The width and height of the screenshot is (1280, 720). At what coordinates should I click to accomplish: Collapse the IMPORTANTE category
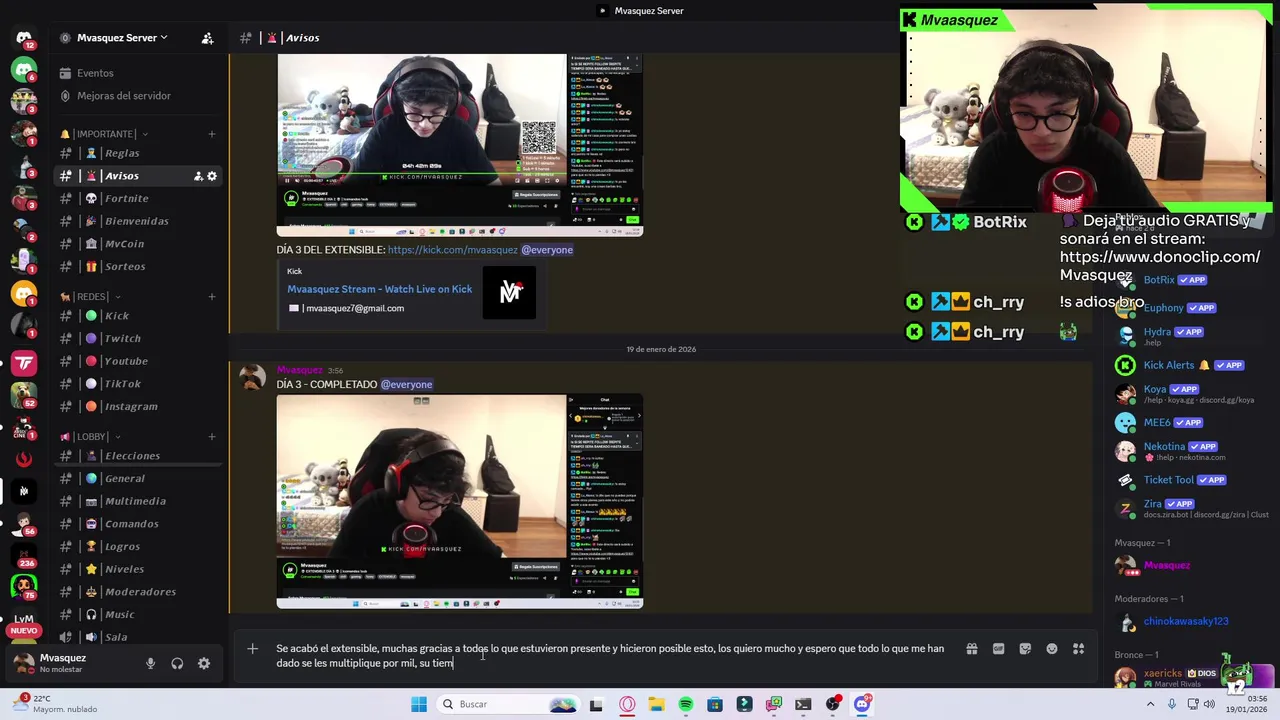click(x=104, y=134)
